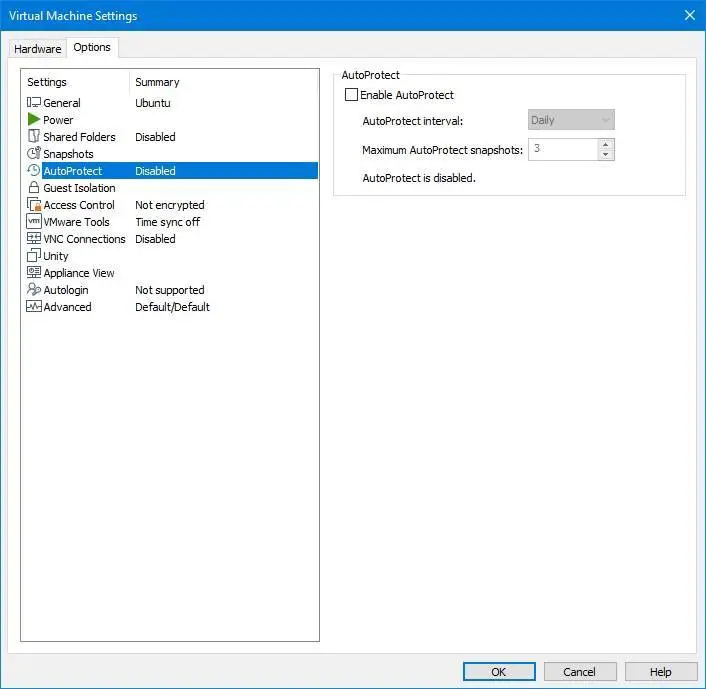Select the General row label

(x=62, y=103)
